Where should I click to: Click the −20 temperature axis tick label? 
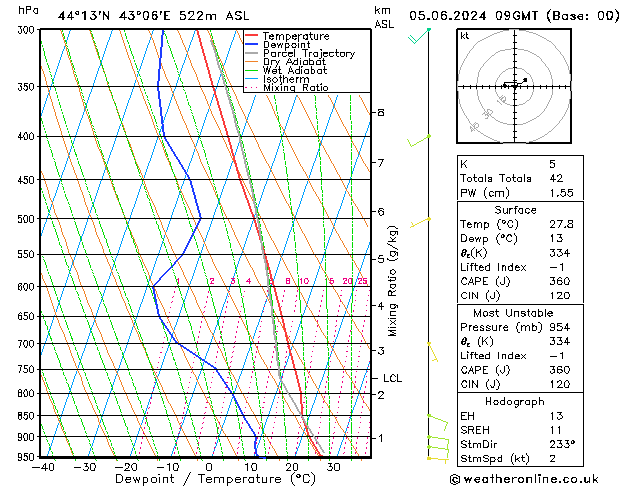(126, 467)
